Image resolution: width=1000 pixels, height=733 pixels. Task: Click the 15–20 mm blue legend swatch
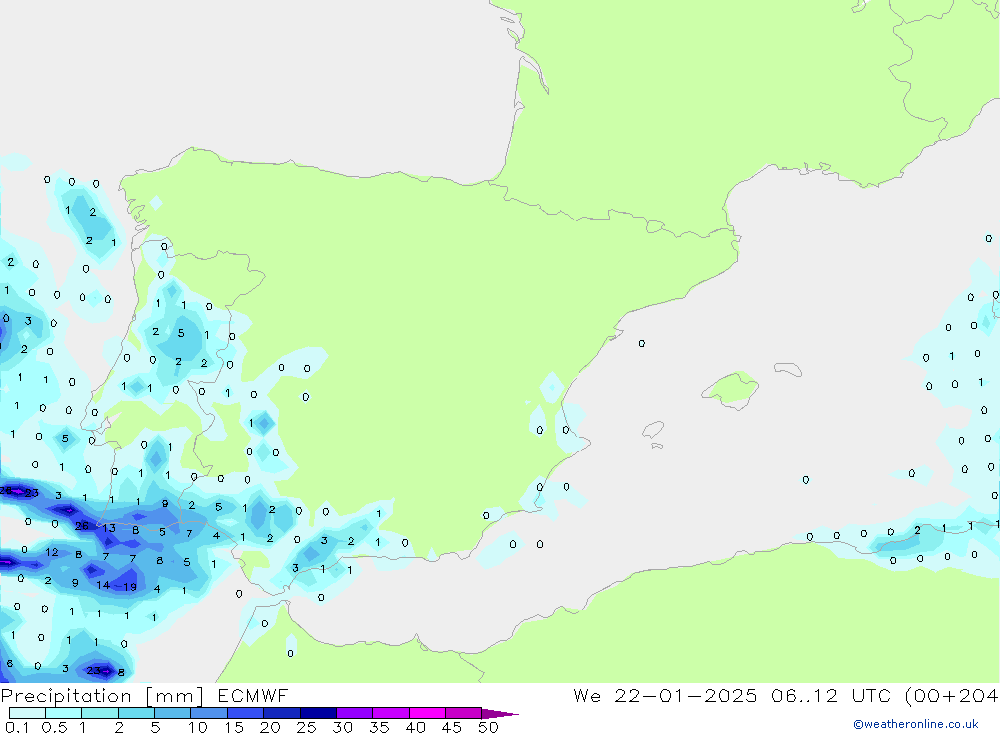pos(245,713)
